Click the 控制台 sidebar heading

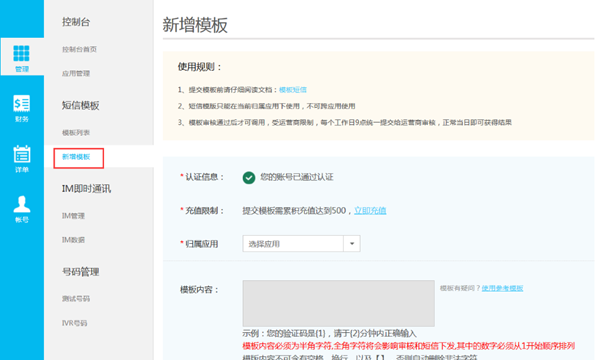pyautogui.click(x=76, y=22)
